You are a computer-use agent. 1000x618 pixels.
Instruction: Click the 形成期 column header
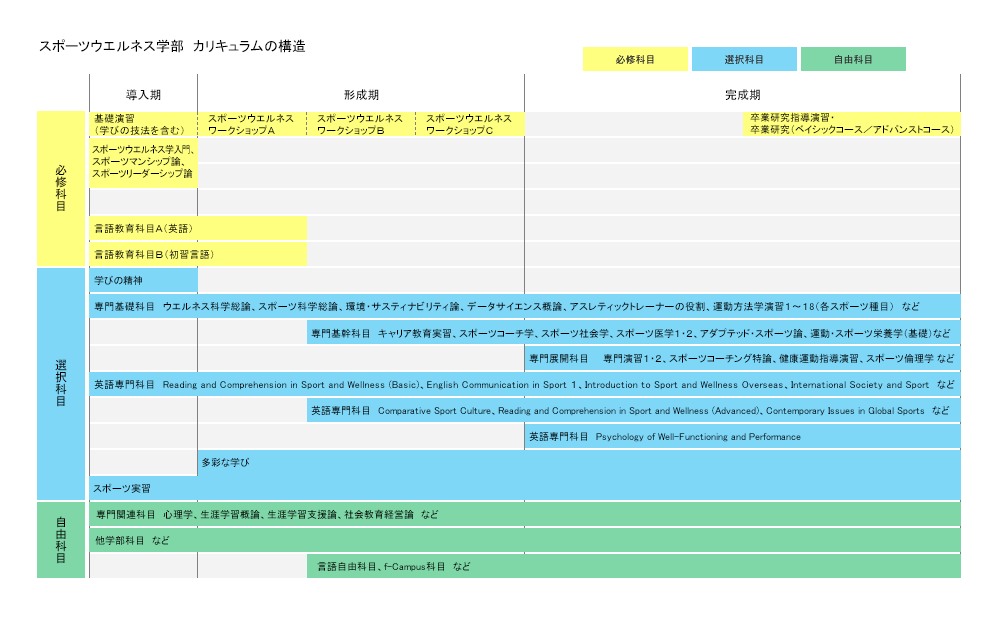(x=361, y=94)
